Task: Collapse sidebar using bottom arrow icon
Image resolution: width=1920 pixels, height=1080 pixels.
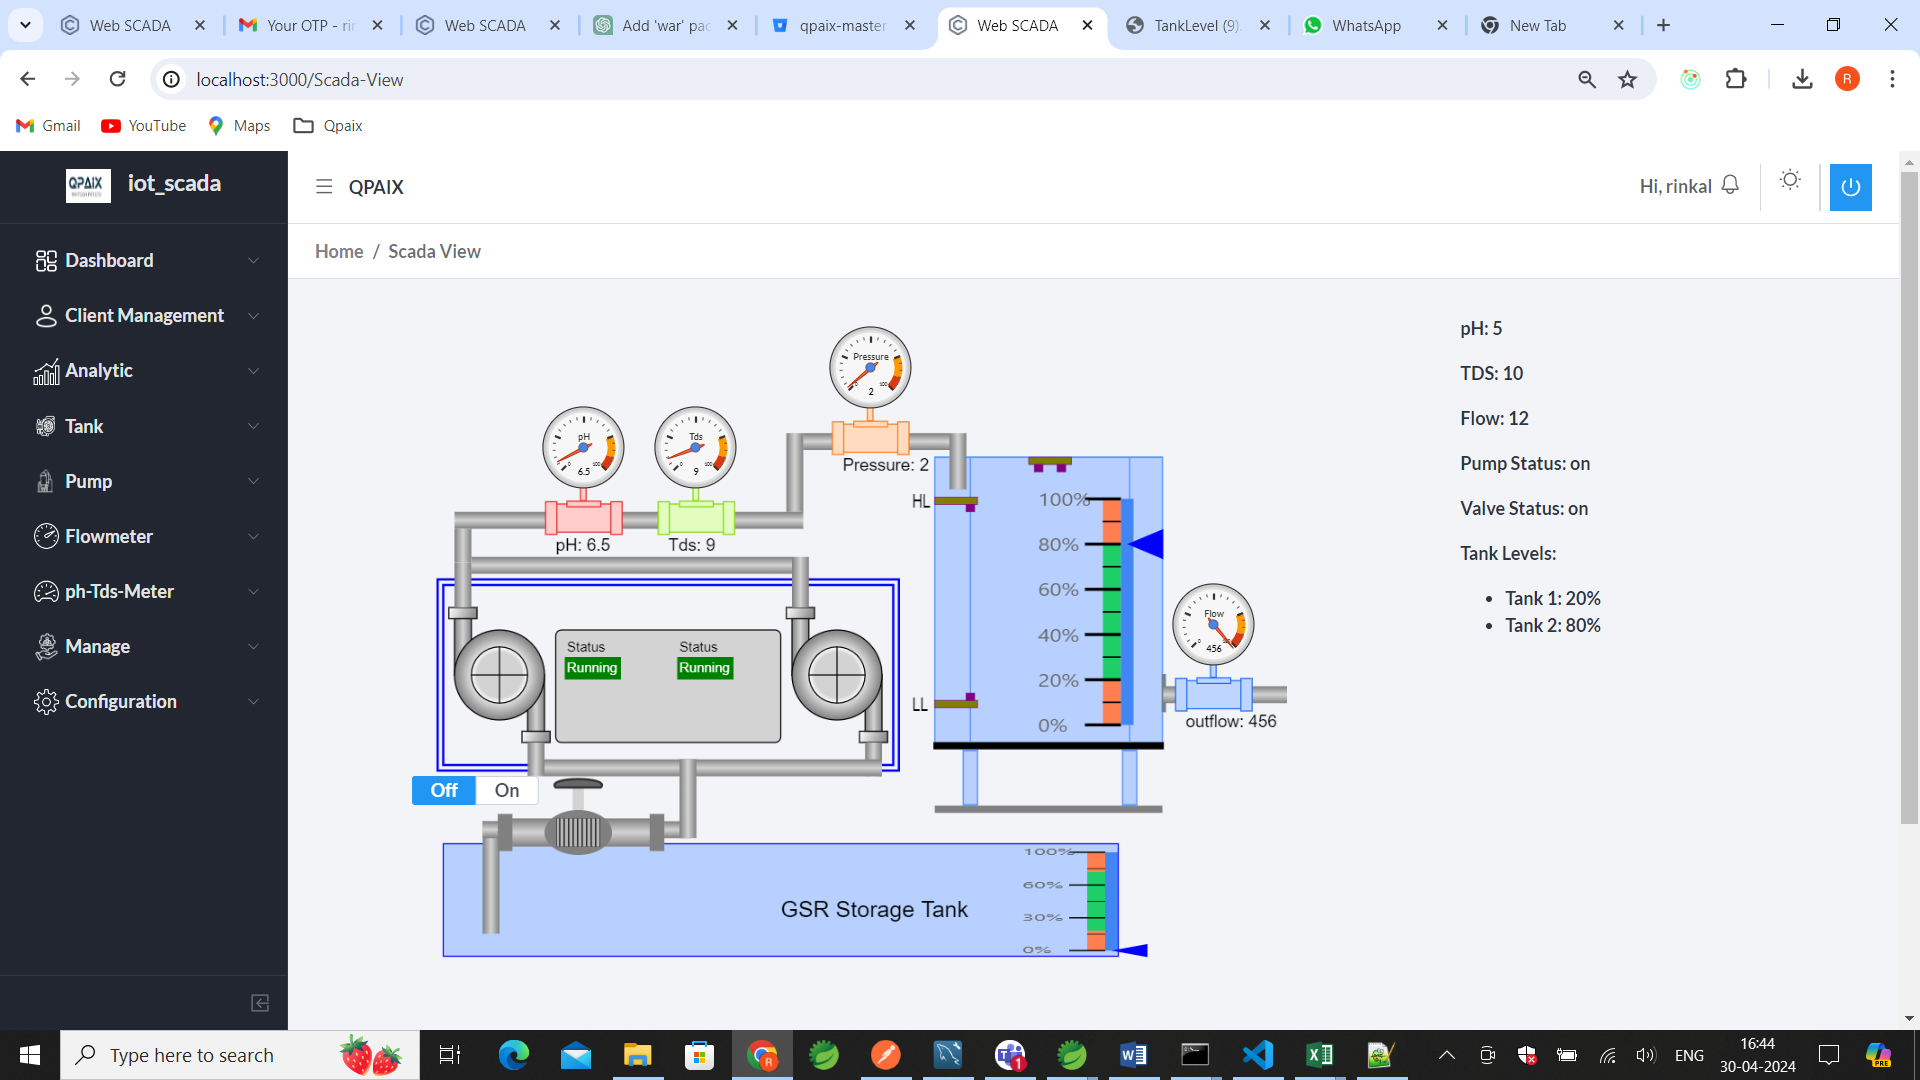Action: click(260, 1003)
